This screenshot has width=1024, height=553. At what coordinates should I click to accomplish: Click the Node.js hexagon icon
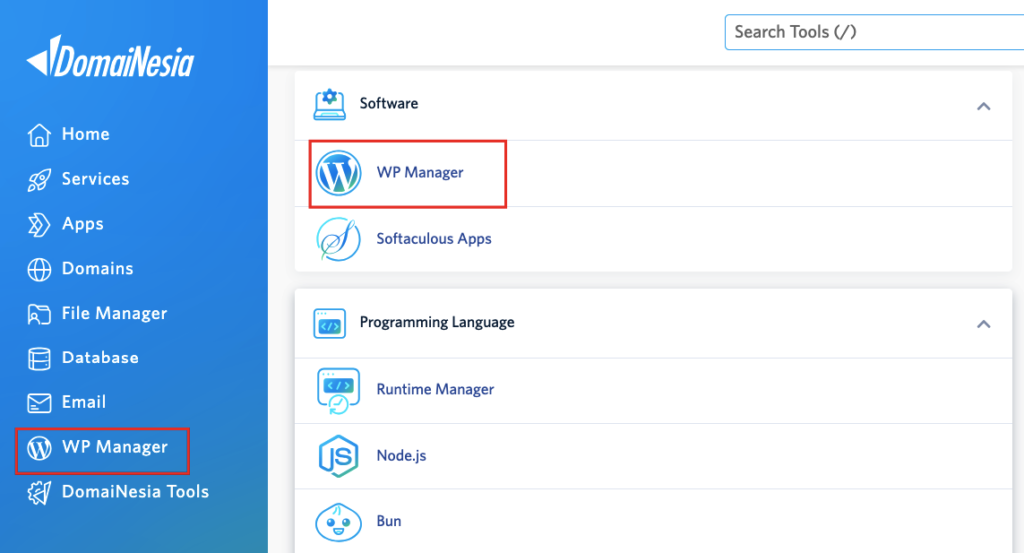click(x=338, y=456)
